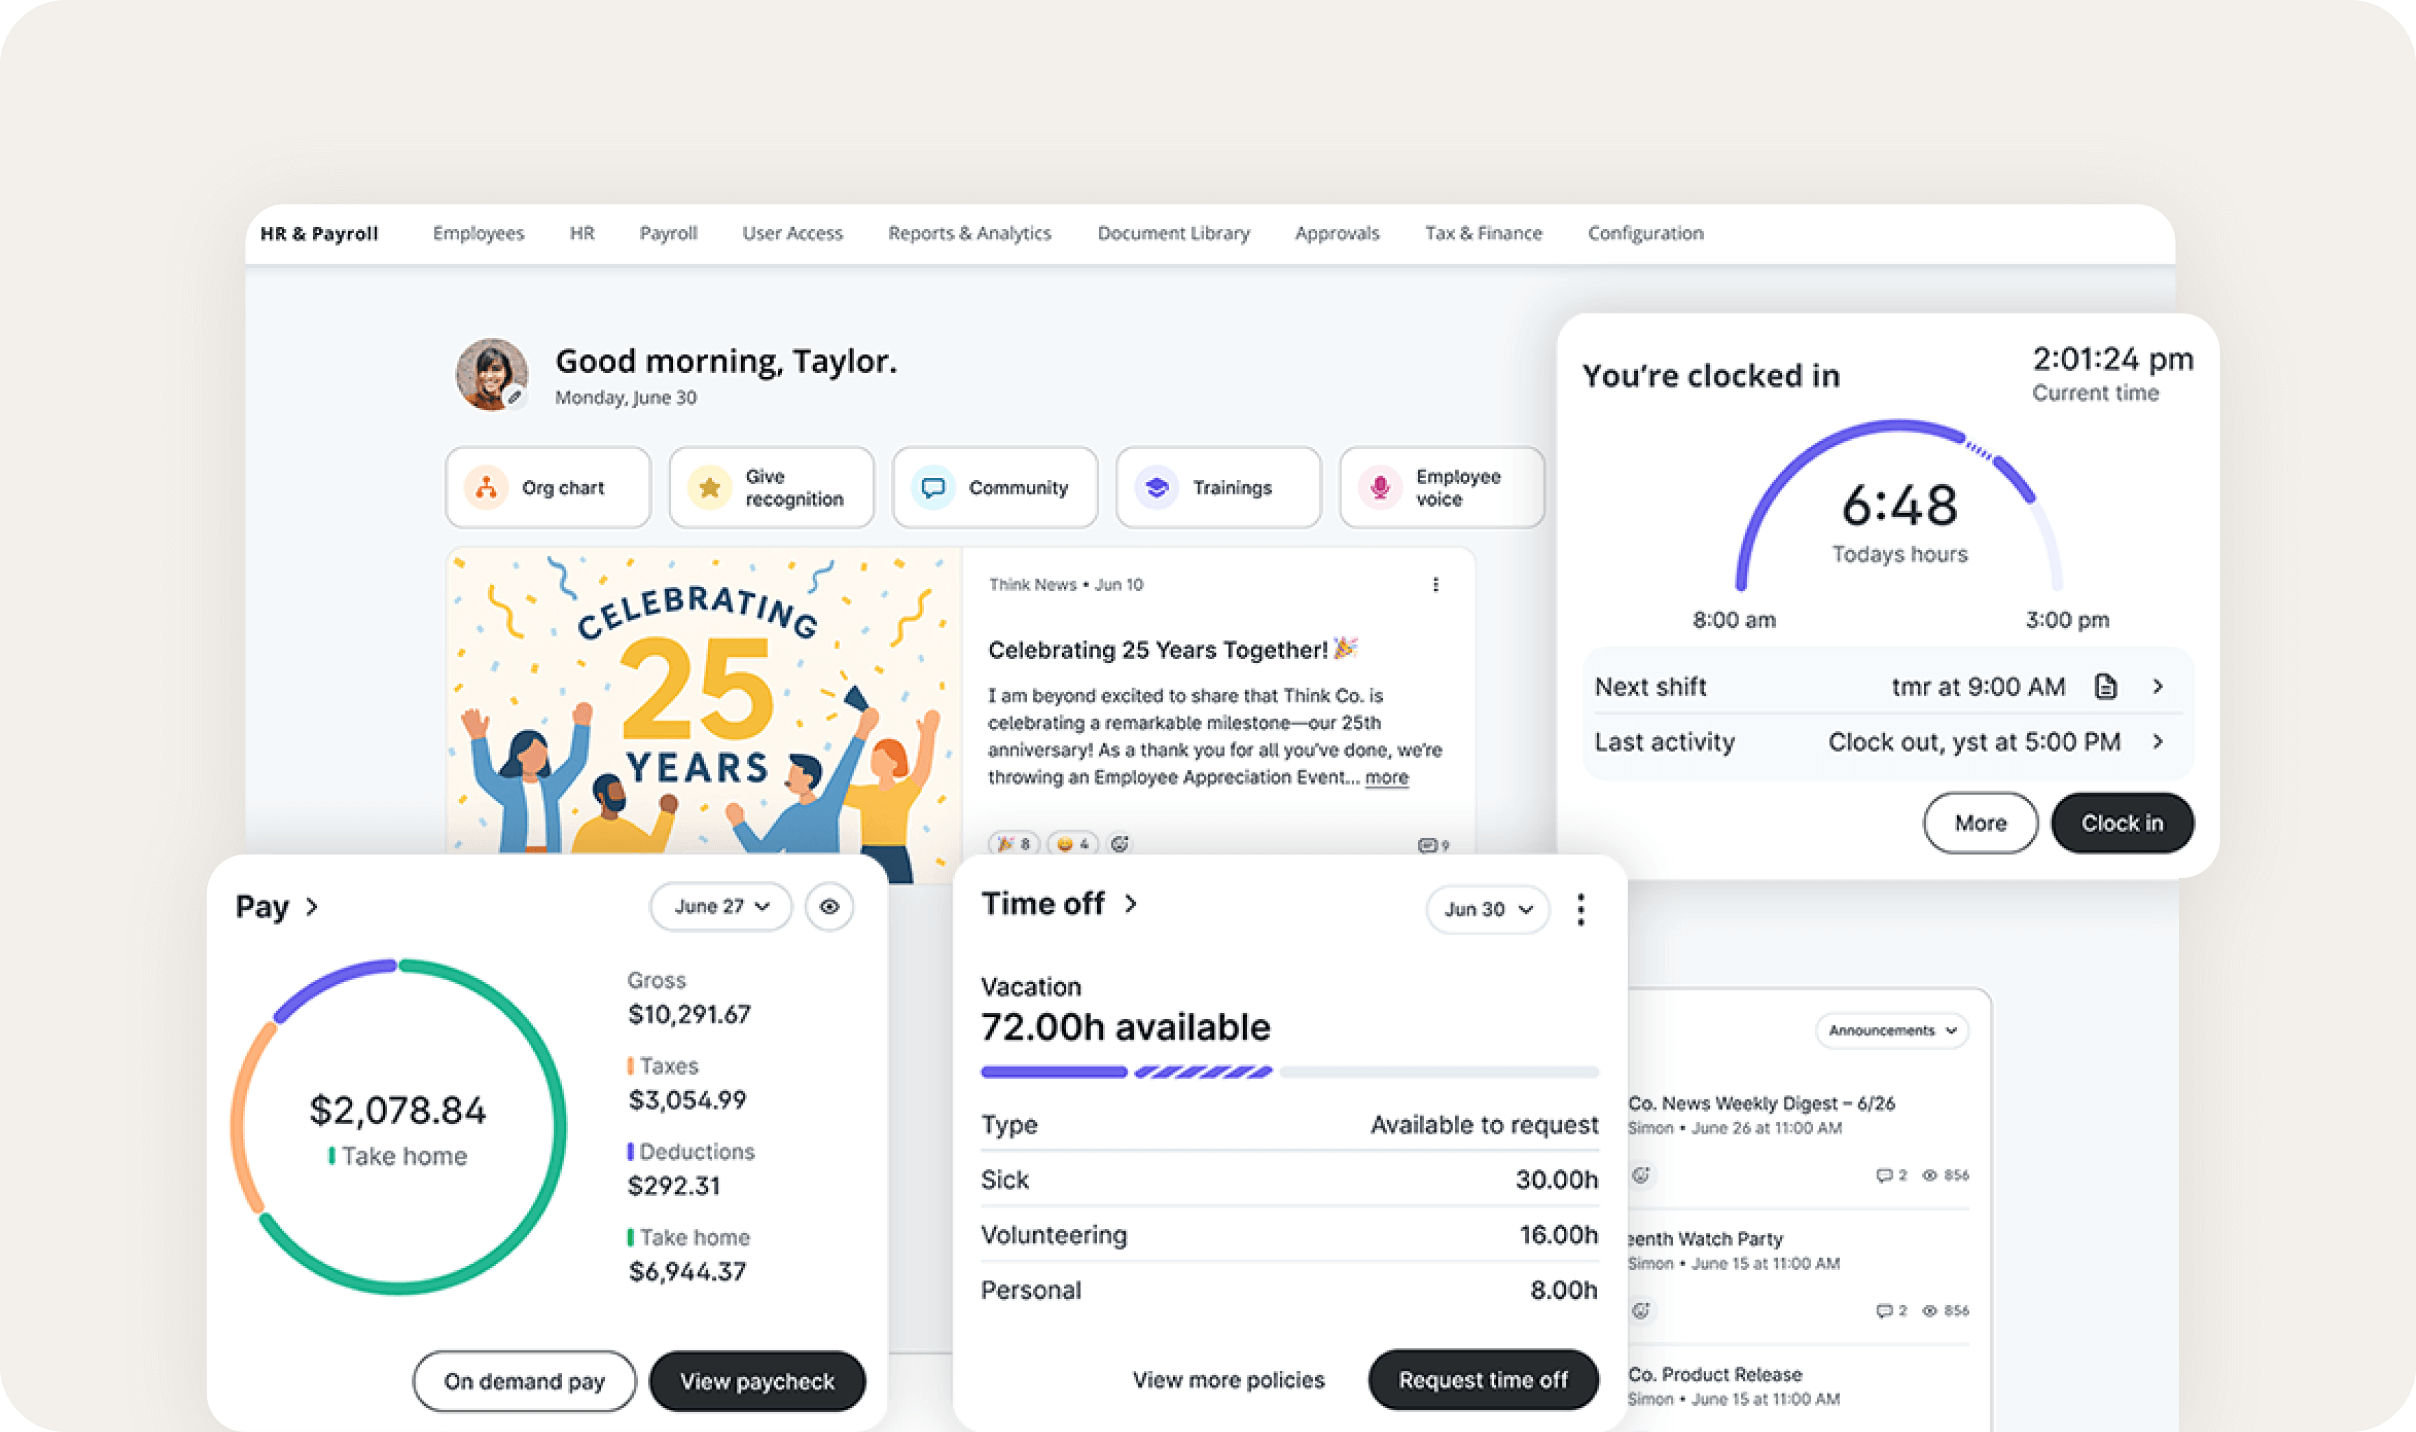Image resolution: width=2416 pixels, height=1432 pixels.
Task: Toggle pay visibility with the eye icon
Action: [x=829, y=906]
